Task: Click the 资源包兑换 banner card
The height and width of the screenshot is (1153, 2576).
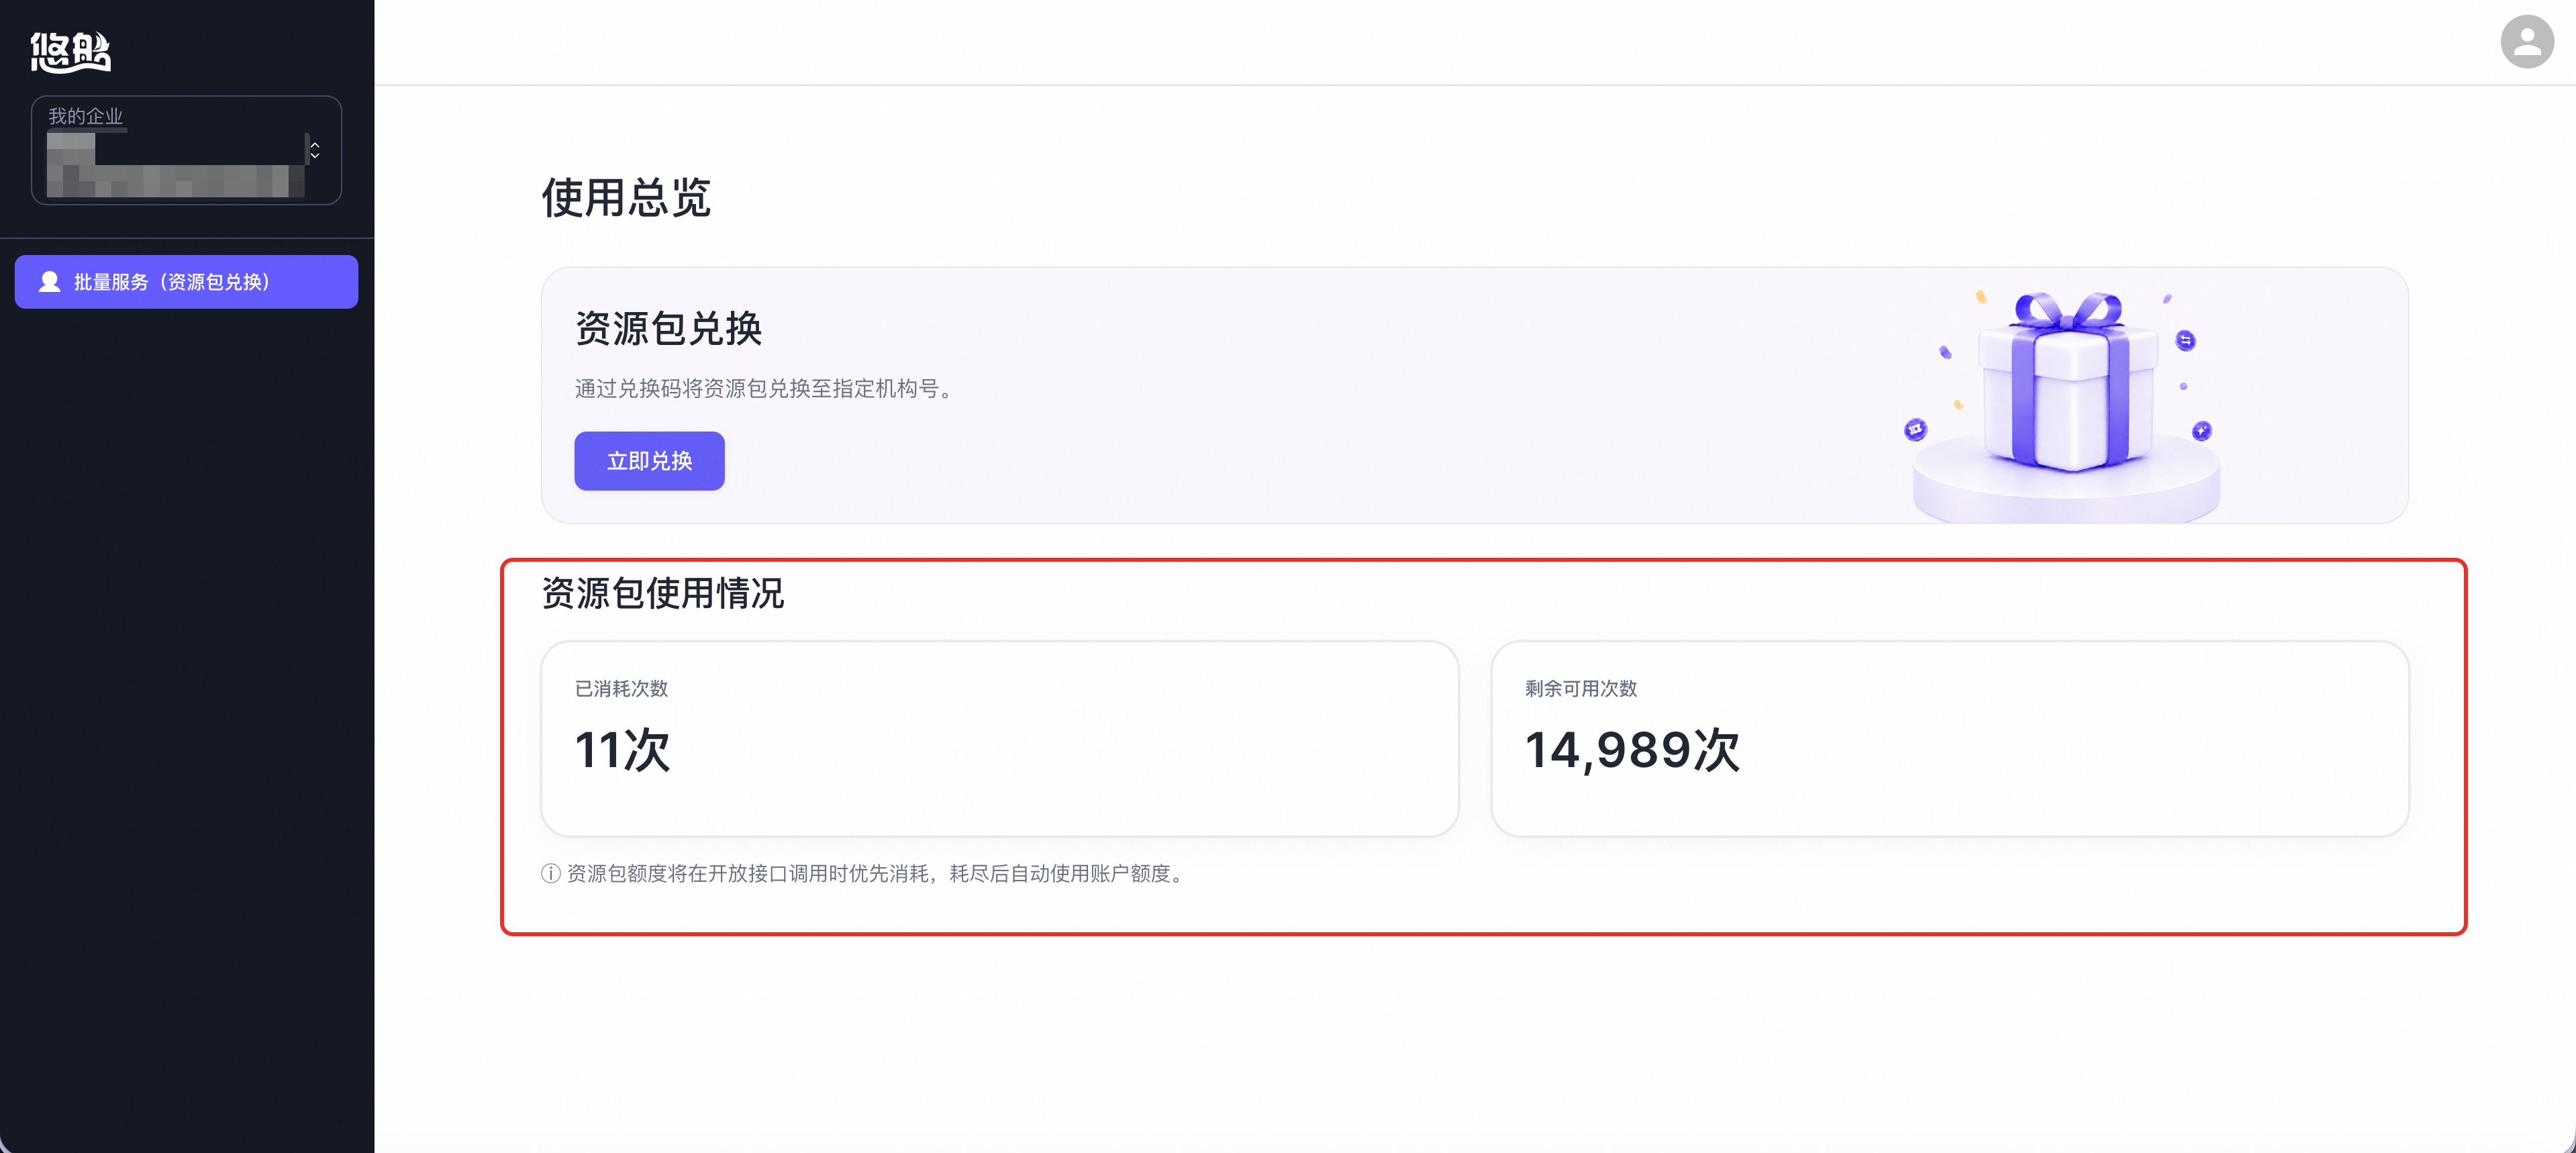Action: pos(1474,395)
